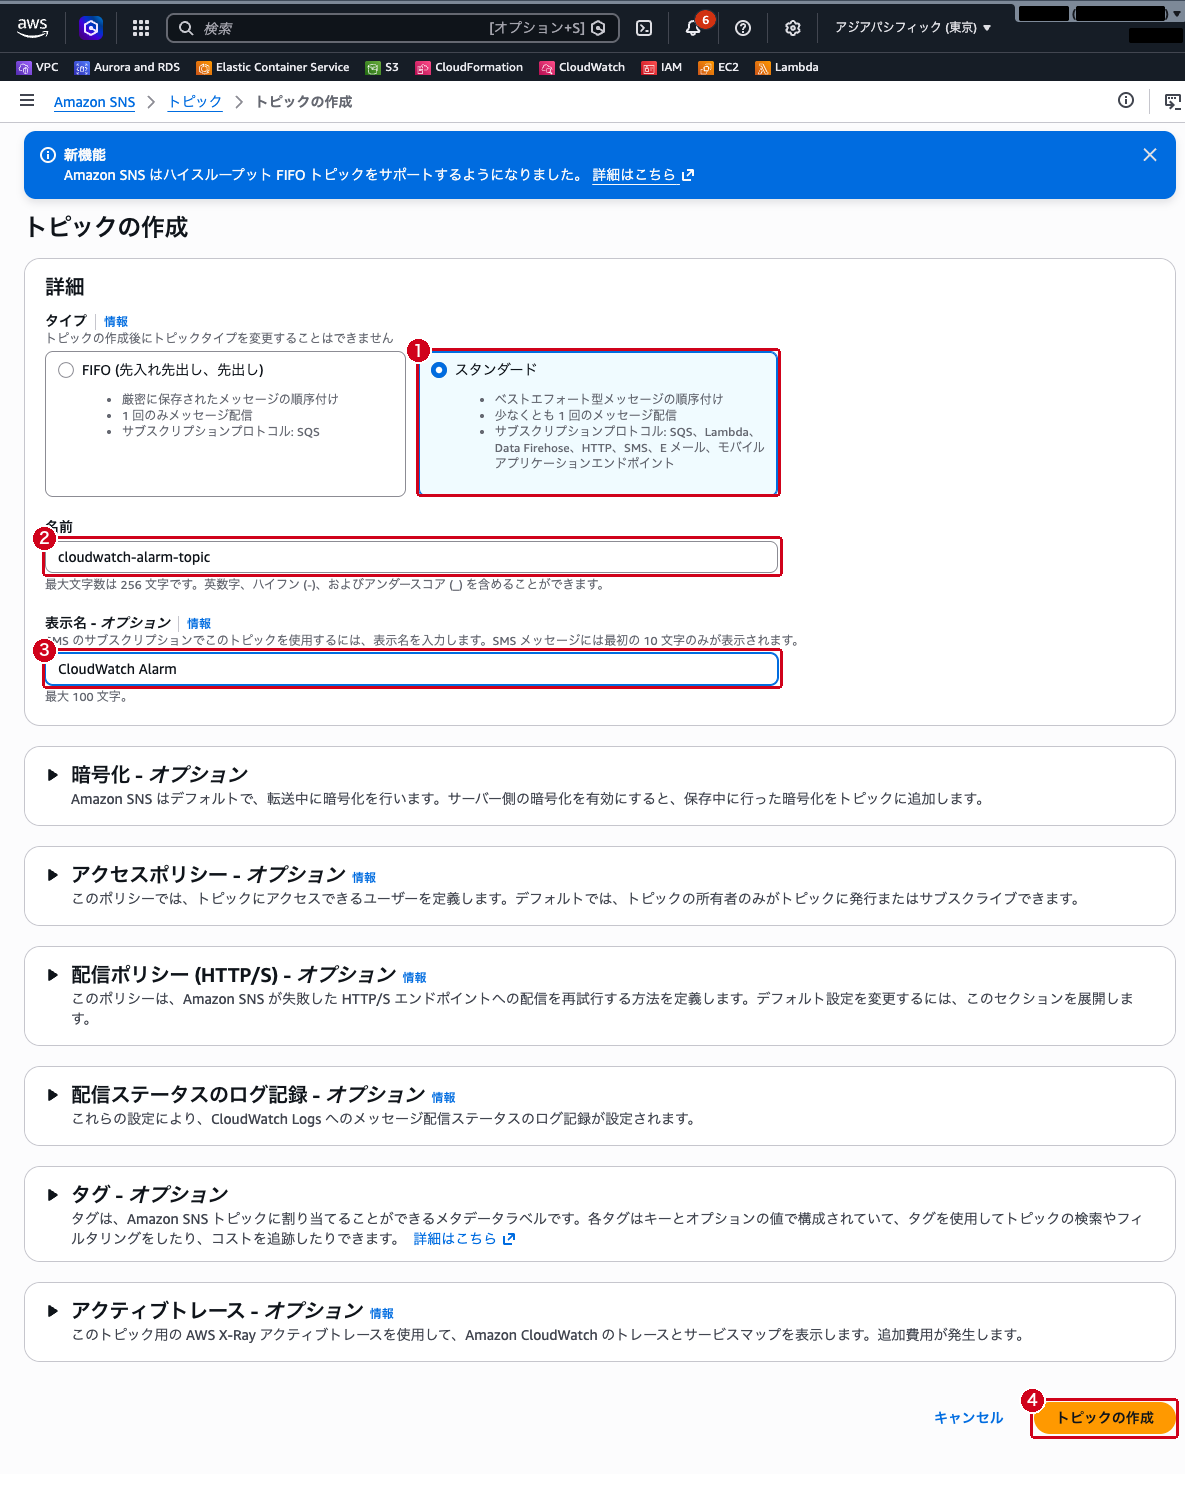Select the FIFO topic type radio button
Screen dimensions: 1185x1509
coord(66,370)
